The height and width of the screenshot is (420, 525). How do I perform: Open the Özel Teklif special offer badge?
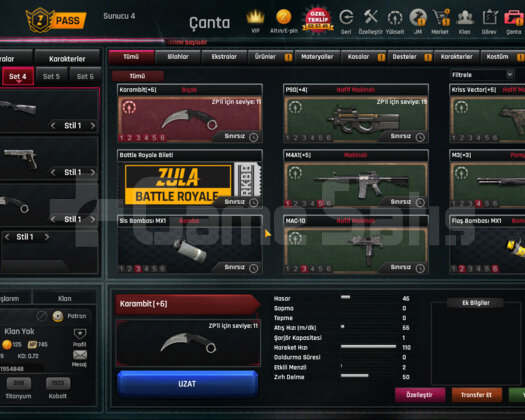pos(318,20)
